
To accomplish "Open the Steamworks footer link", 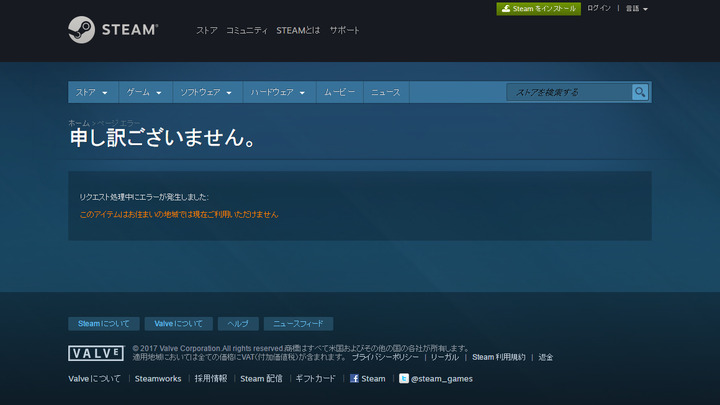I will tap(158, 379).
